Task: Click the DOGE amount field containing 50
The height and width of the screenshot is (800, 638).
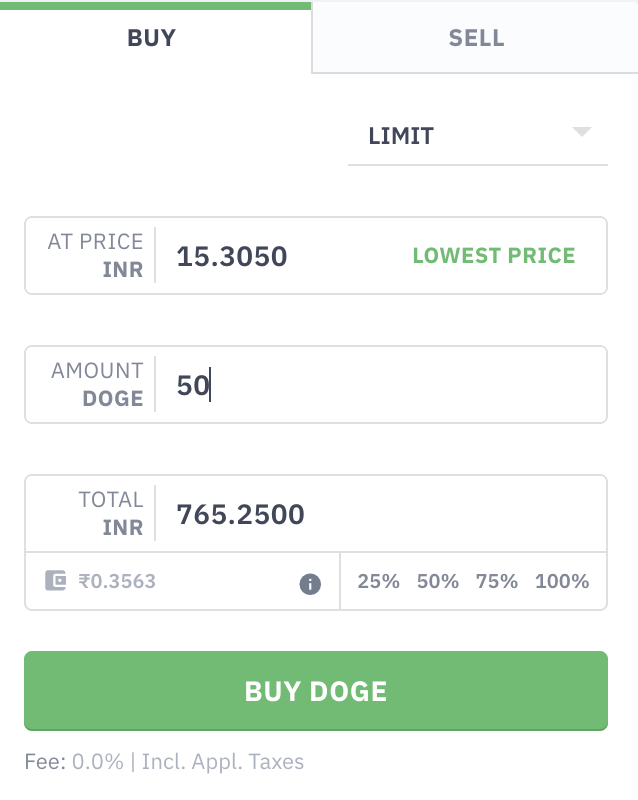Action: click(380, 386)
